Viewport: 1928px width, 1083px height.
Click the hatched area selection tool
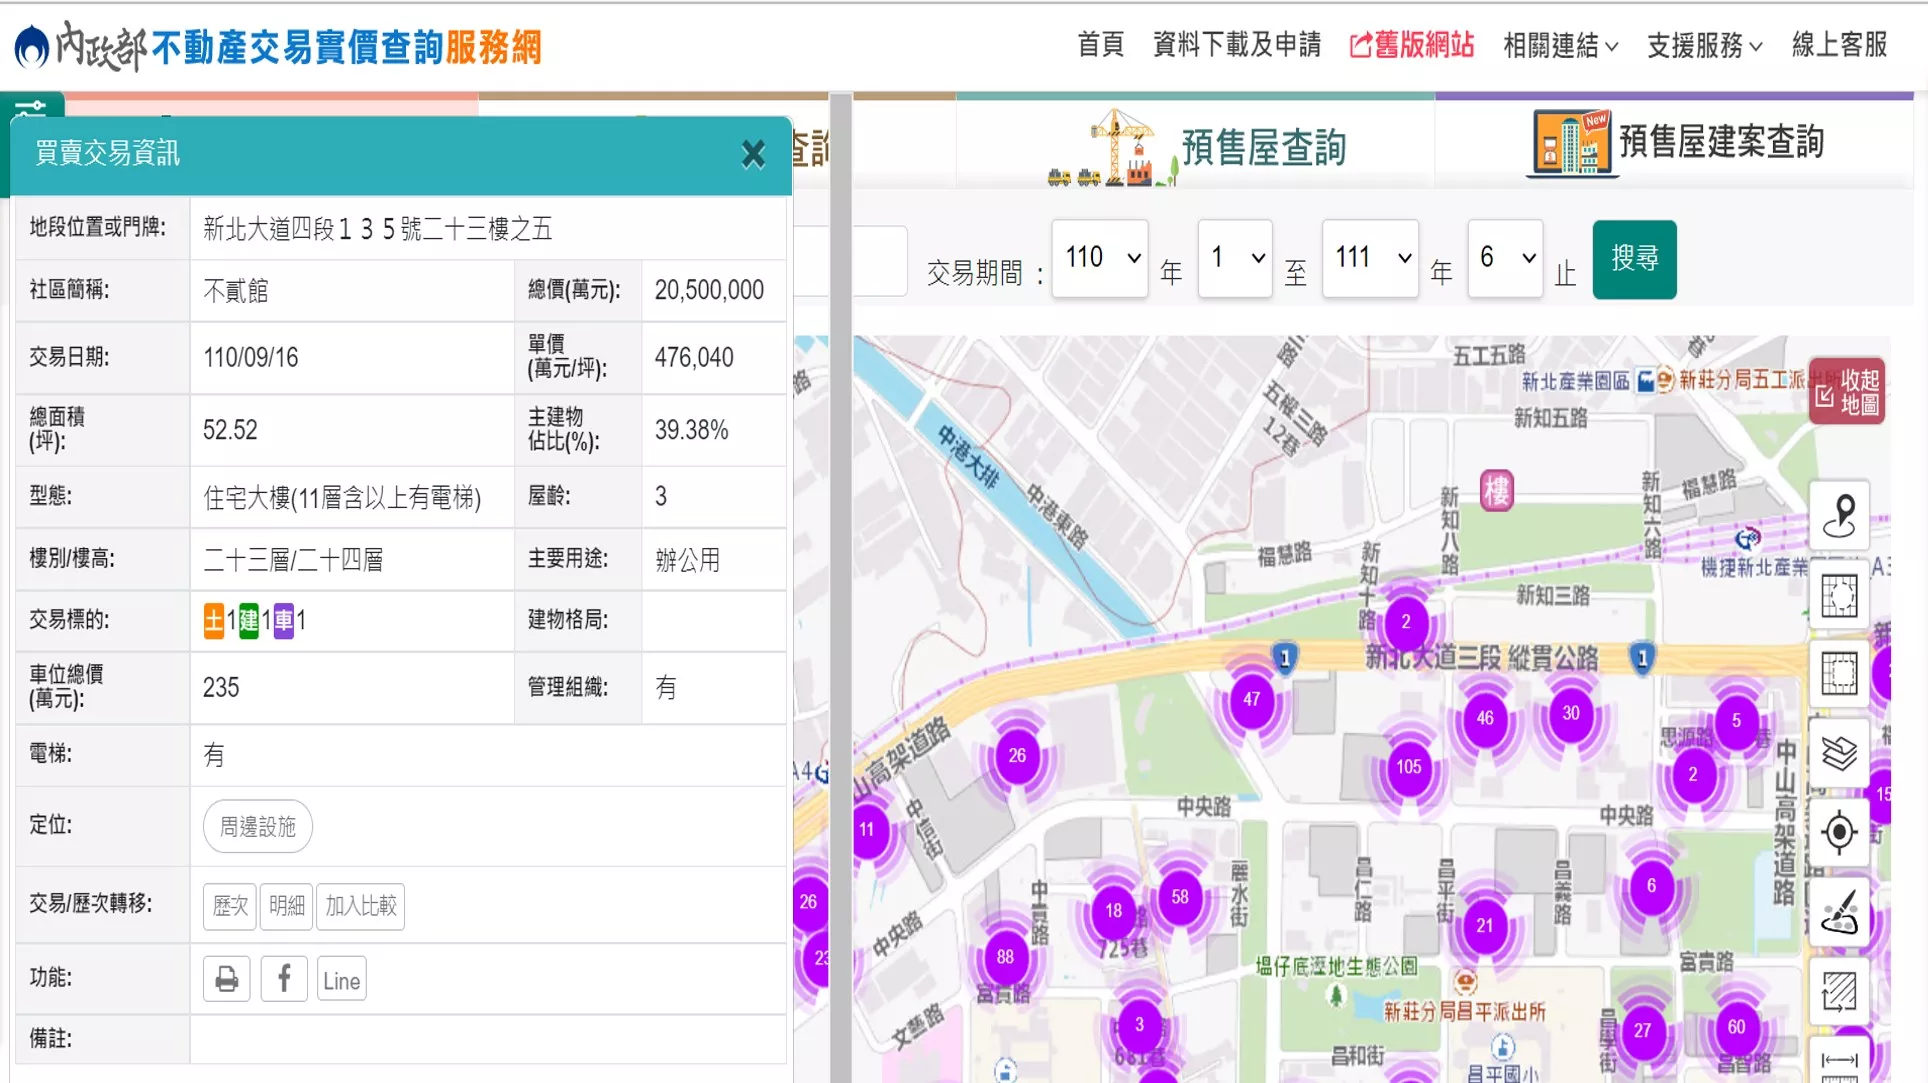[x=1839, y=991]
